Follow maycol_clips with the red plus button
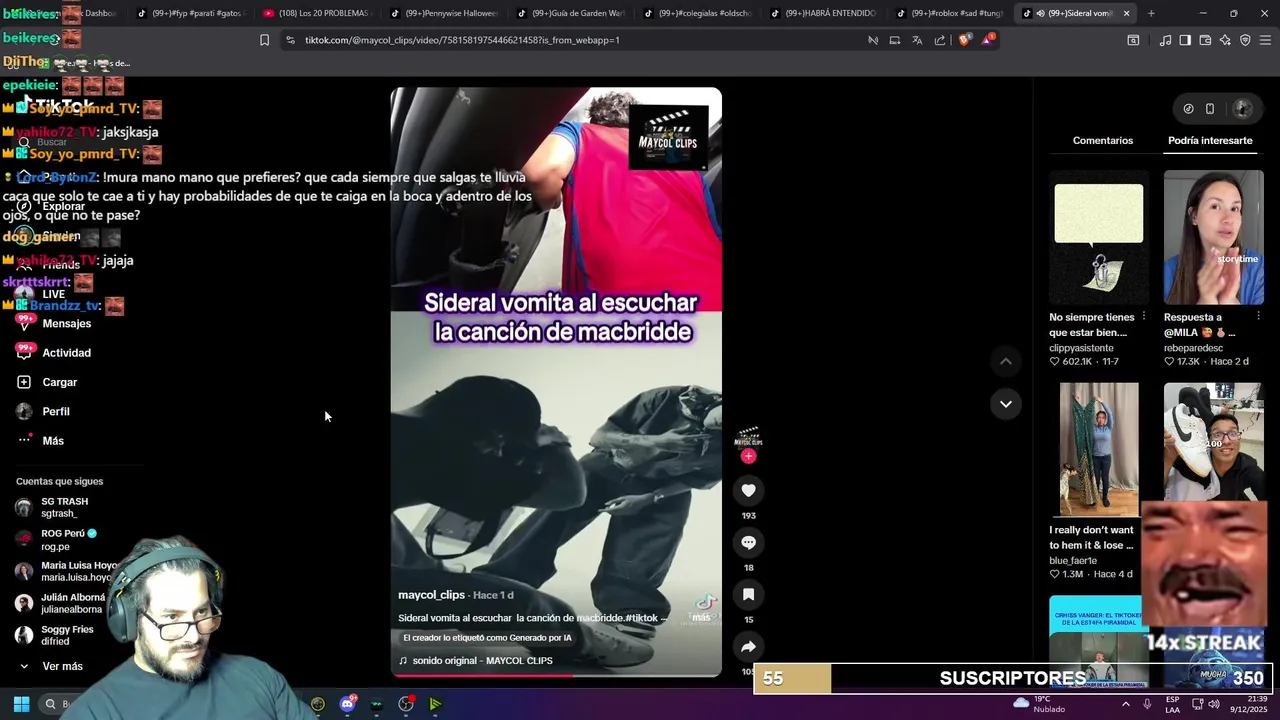The image size is (1280, 720). (748, 456)
